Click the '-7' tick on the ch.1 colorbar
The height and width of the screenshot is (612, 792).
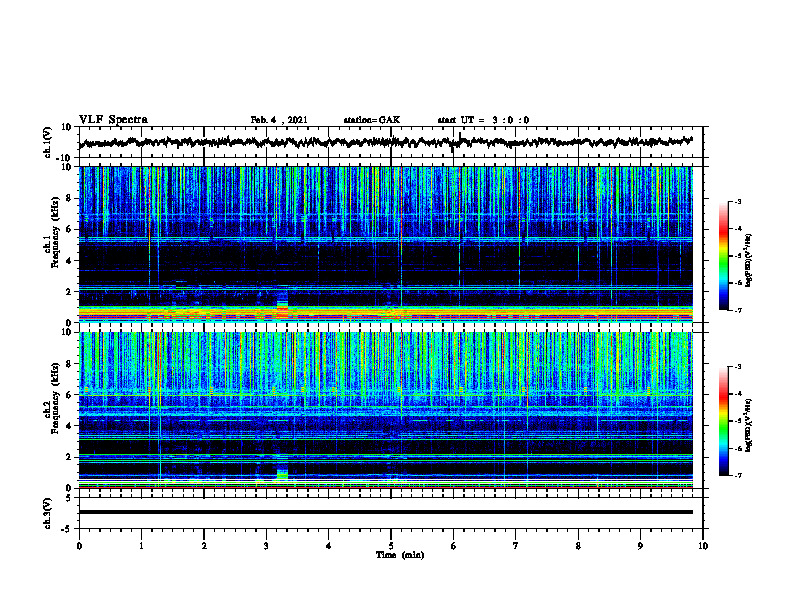(738, 310)
